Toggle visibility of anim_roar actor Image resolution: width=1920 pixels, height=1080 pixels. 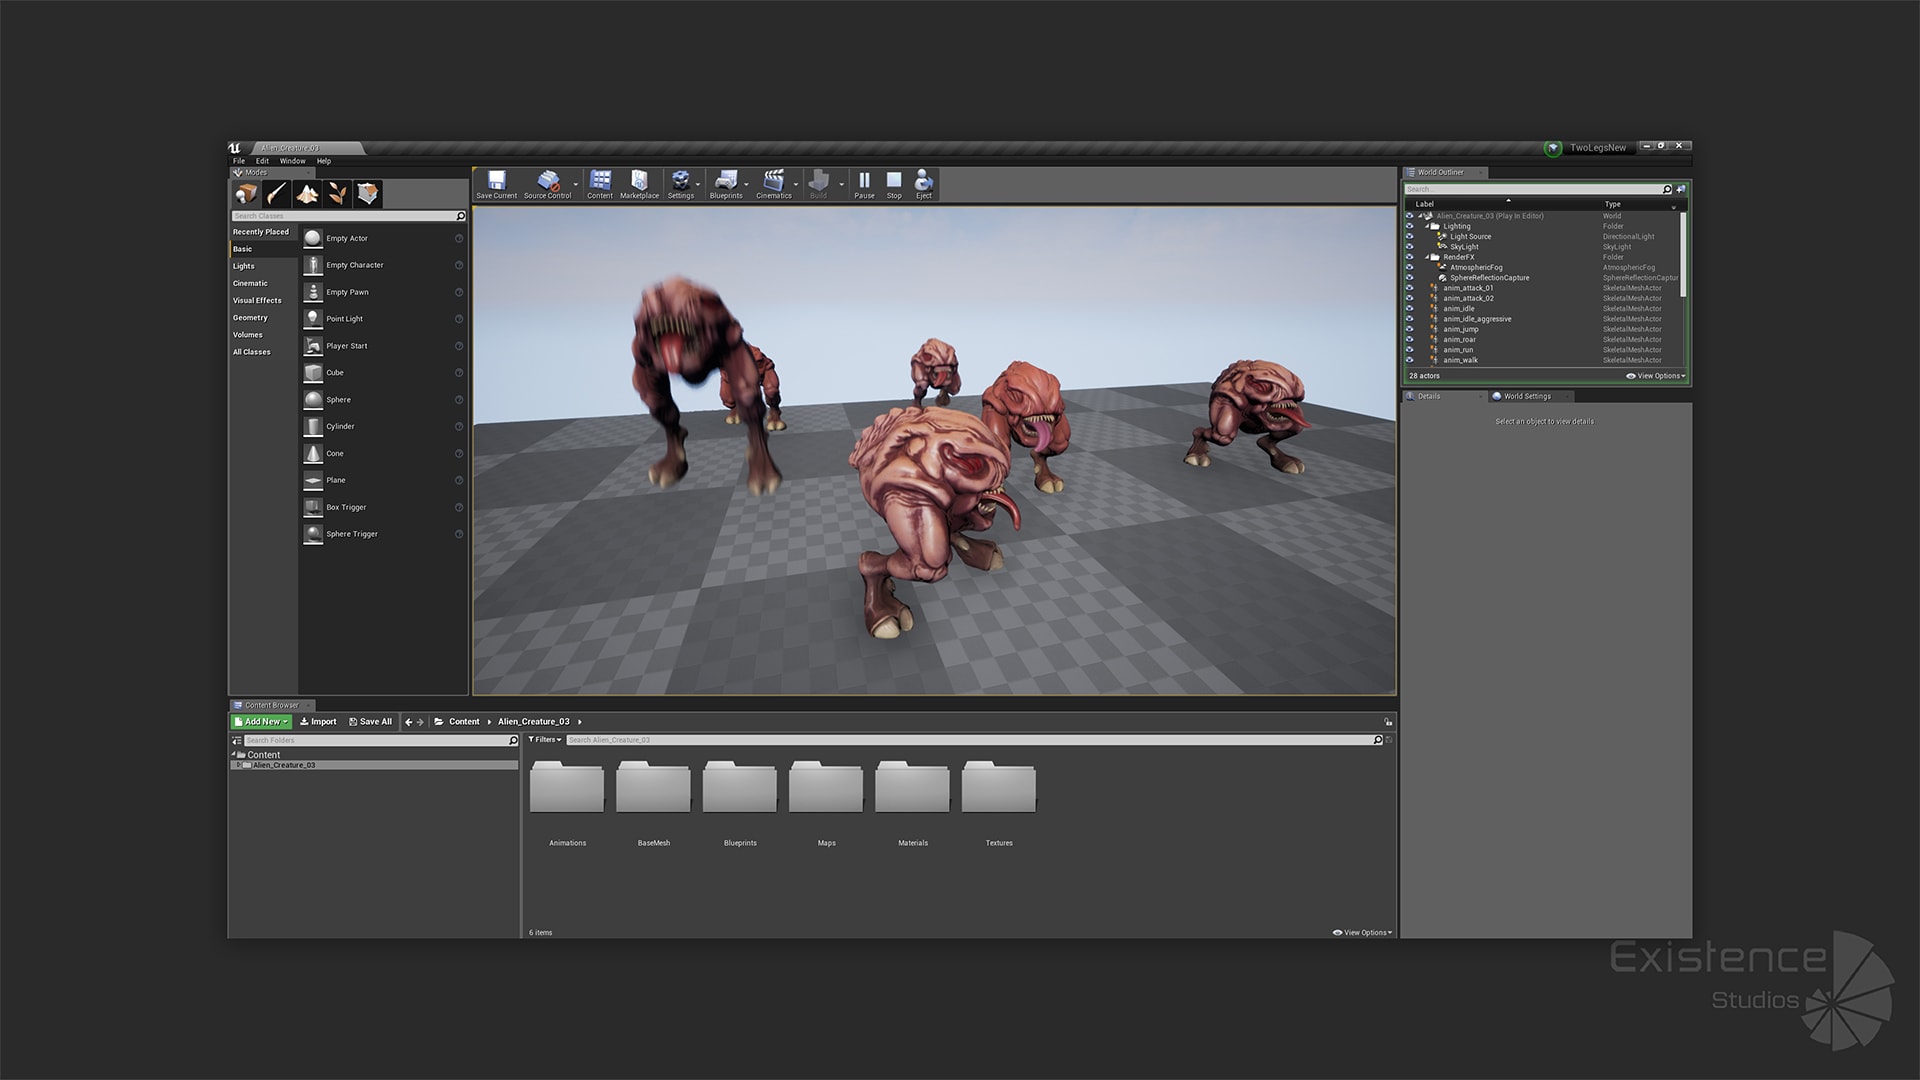tap(1410, 339)
